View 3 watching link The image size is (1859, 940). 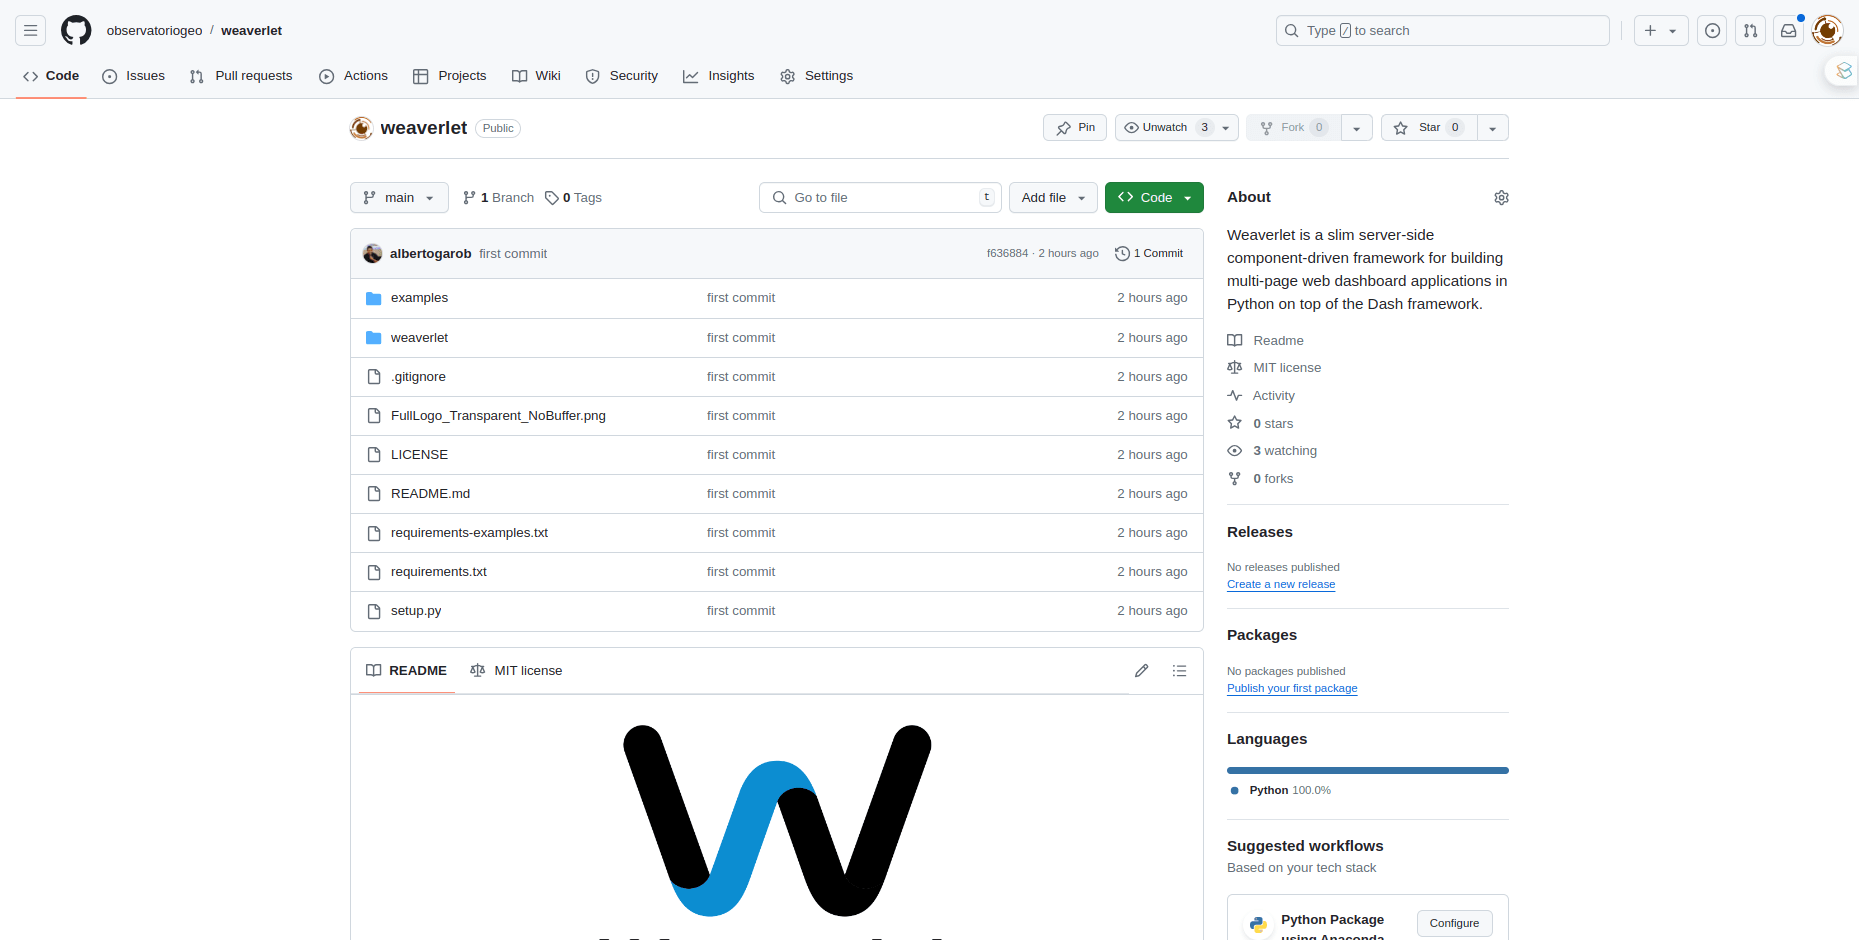pos(1272,451)
